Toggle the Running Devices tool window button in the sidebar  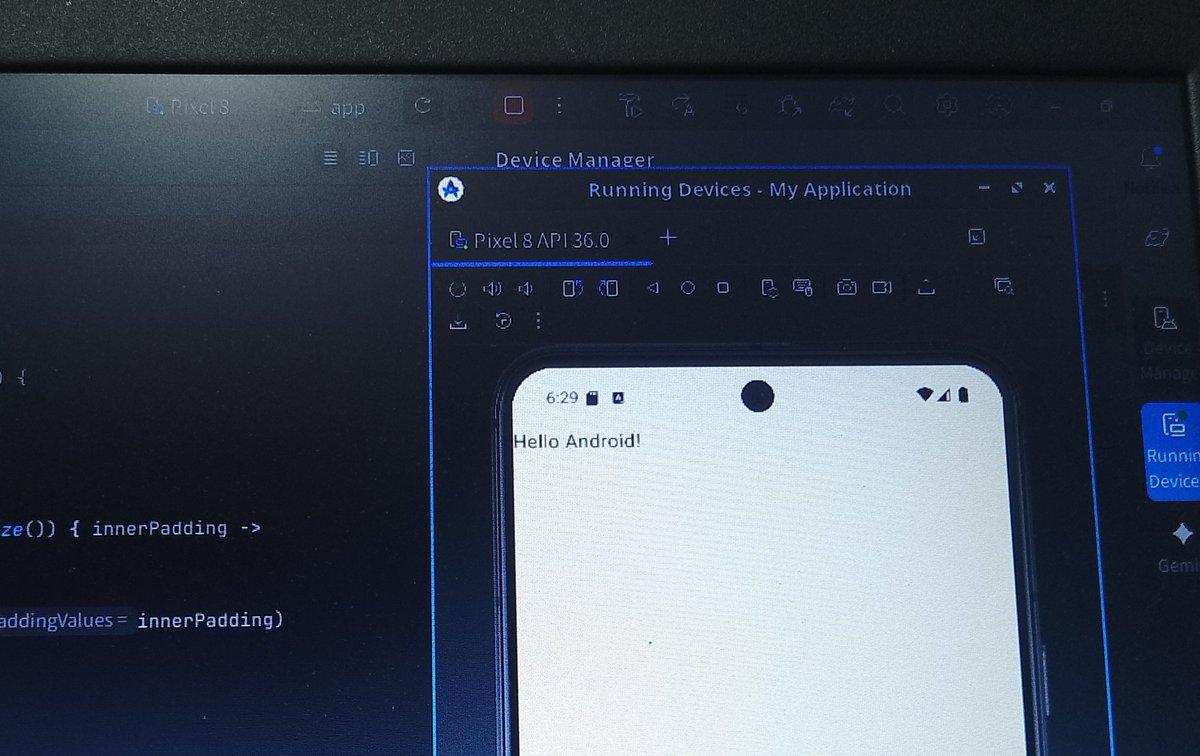coord(1171,451)
